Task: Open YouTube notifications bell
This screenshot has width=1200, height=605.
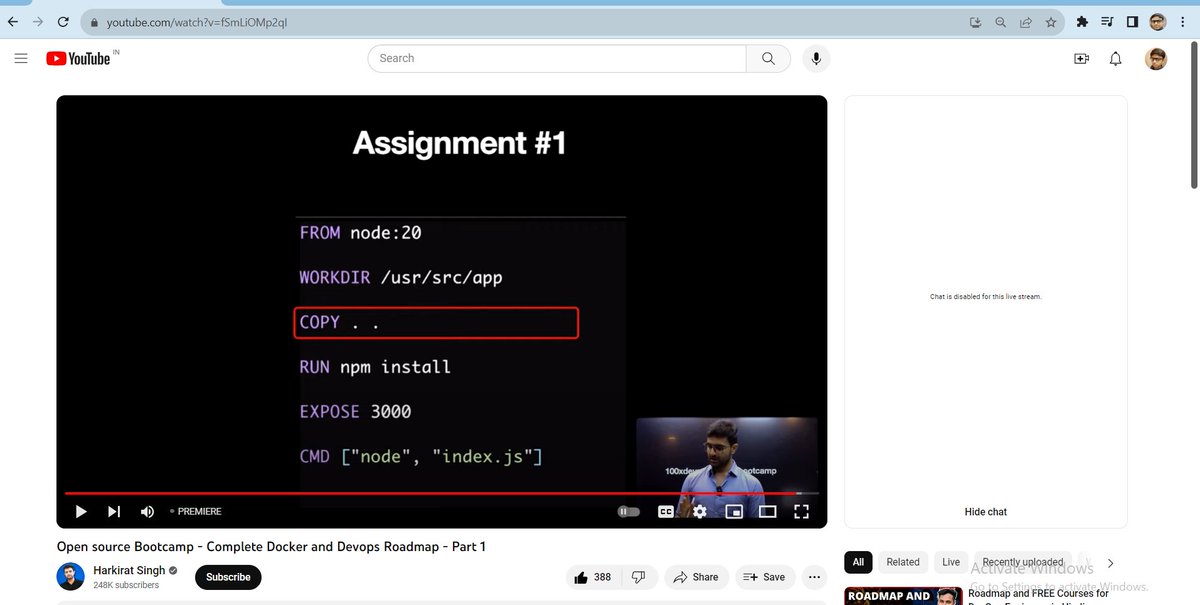Action: pyautogui.click(x=1116, y=59)
